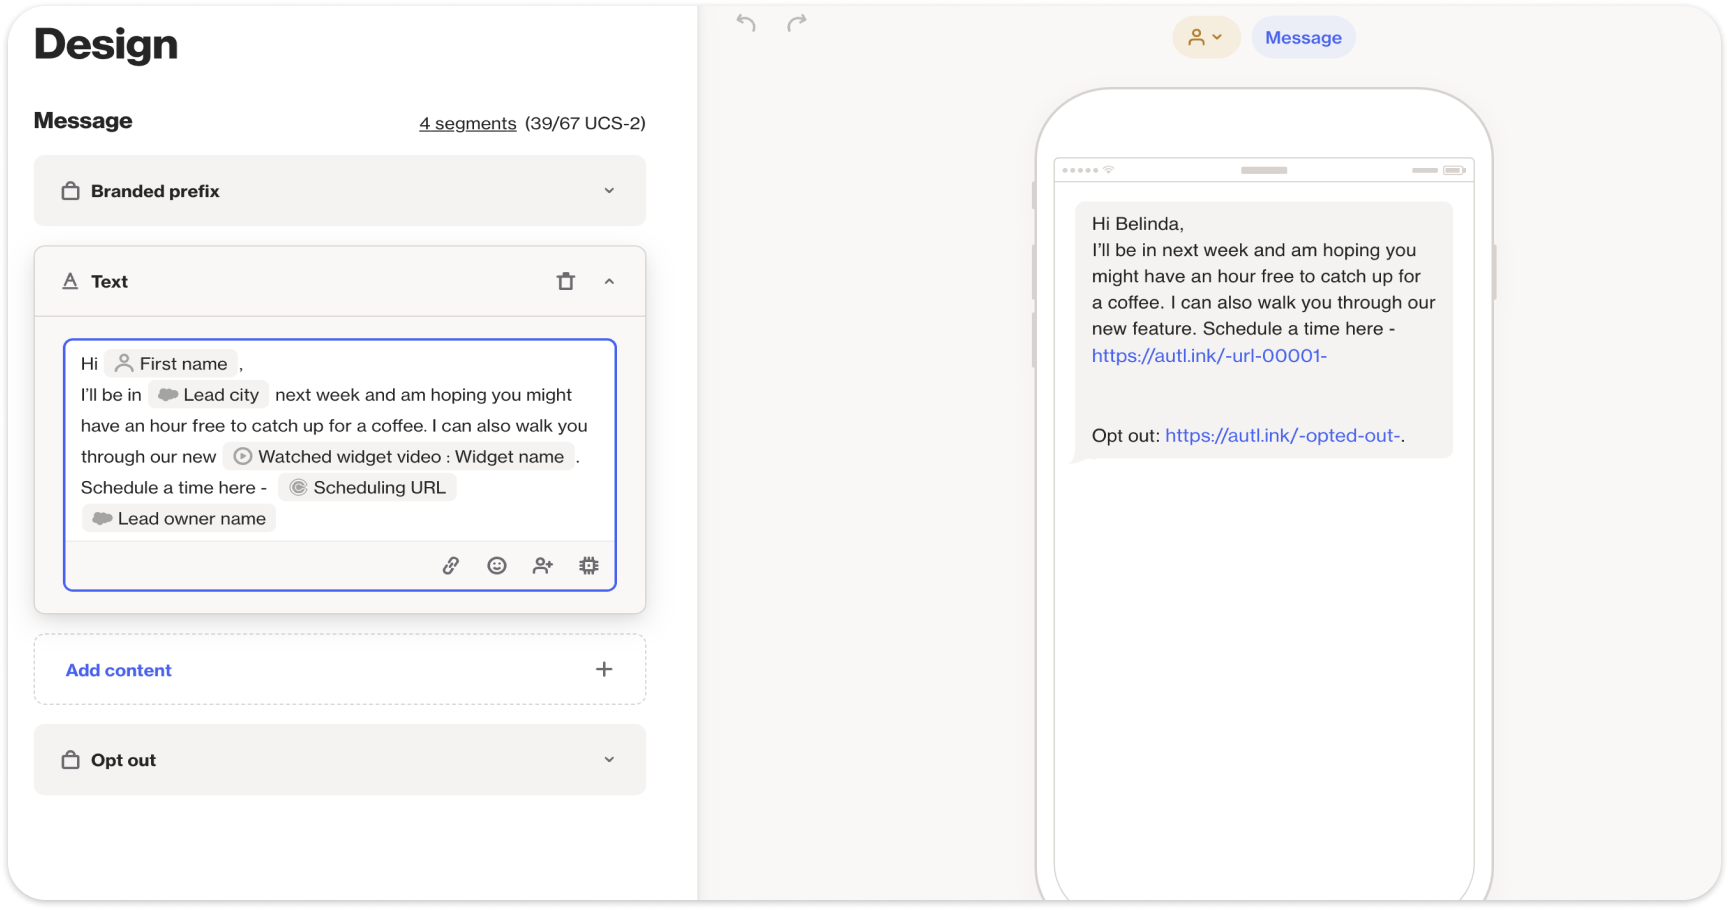Open the emoji picker in text editor

(497, 566)
